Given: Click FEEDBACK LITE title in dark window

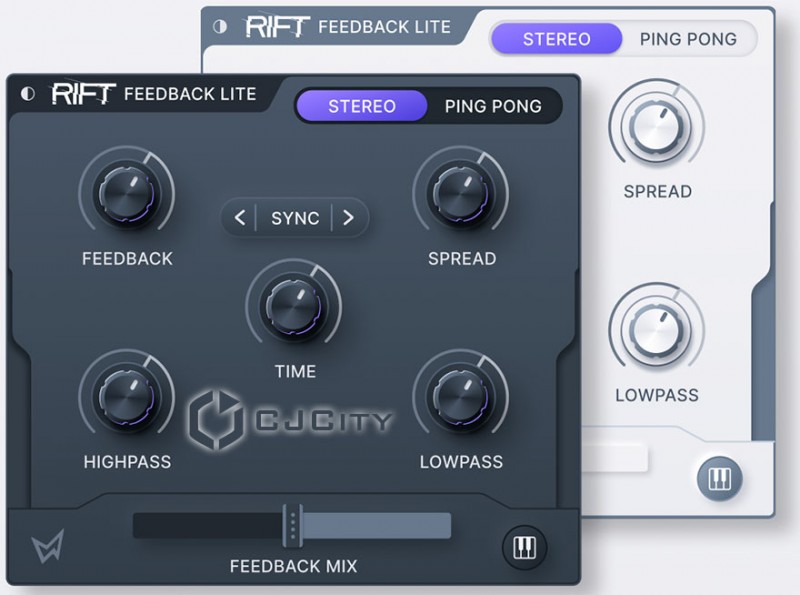Looking at the screenshot, I should [190, 94].
